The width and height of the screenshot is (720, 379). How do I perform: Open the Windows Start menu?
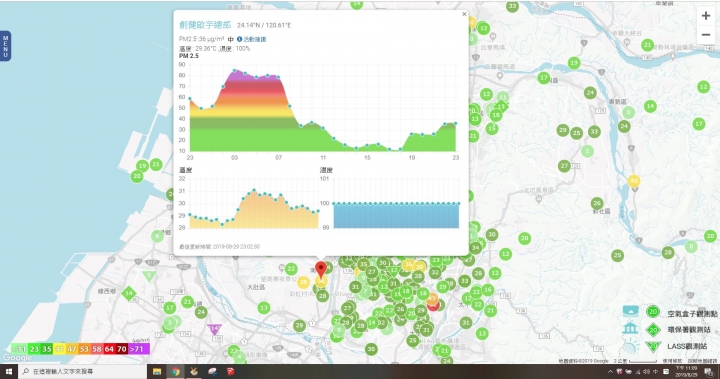9,372
